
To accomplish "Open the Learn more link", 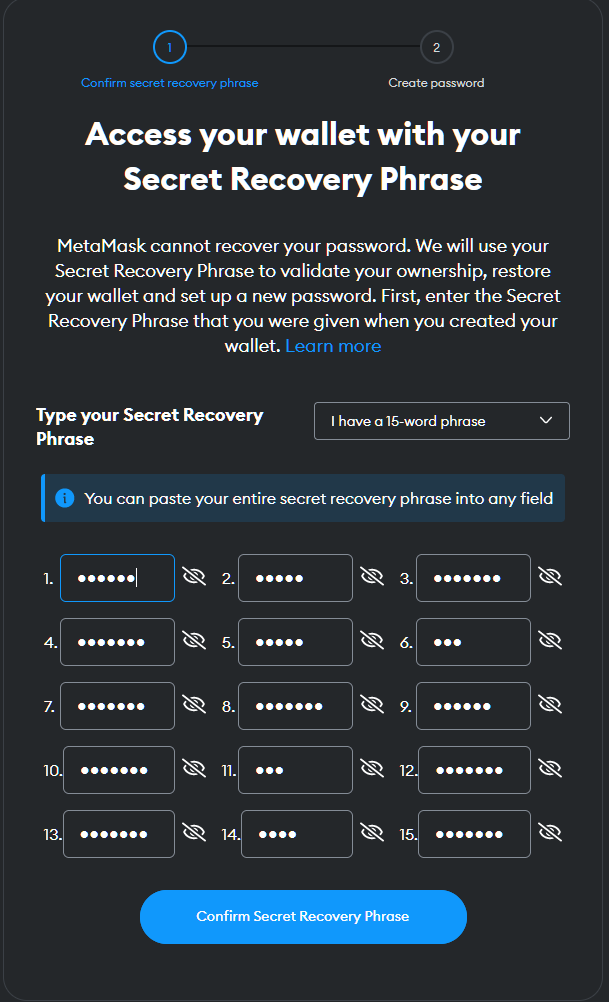I will click(x=333, y=346).
